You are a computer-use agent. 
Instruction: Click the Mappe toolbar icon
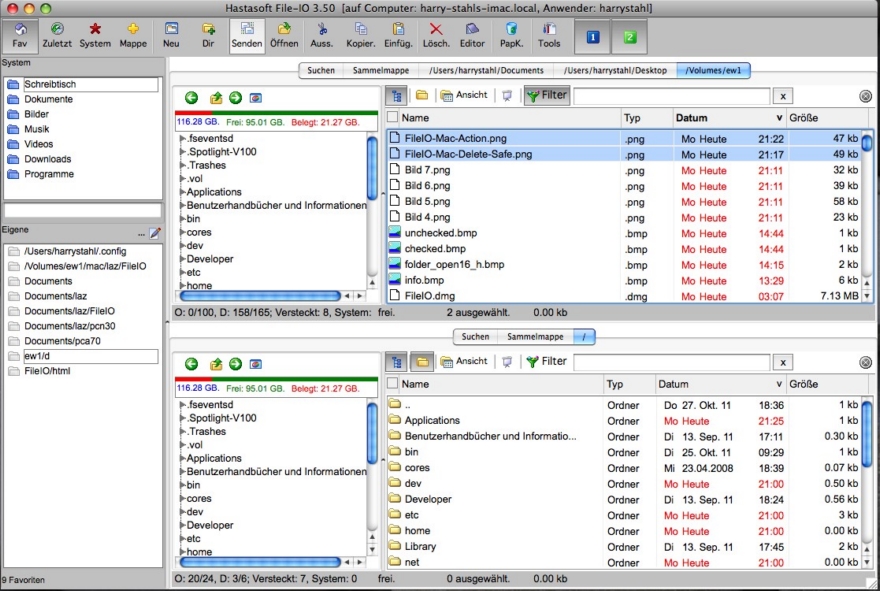click(x=133, y=35)
